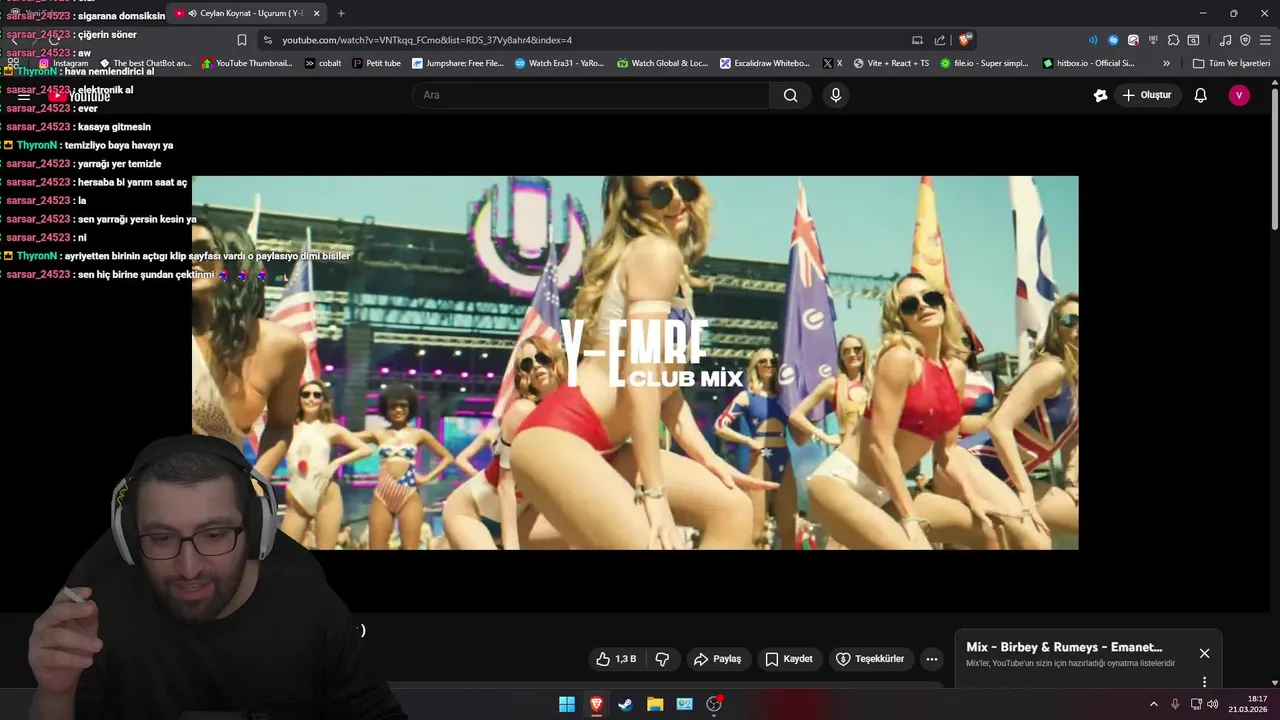Toggle the sidebar panel icon in the toolbar
Screen dimensions: 1280x720
[1193, 40]
